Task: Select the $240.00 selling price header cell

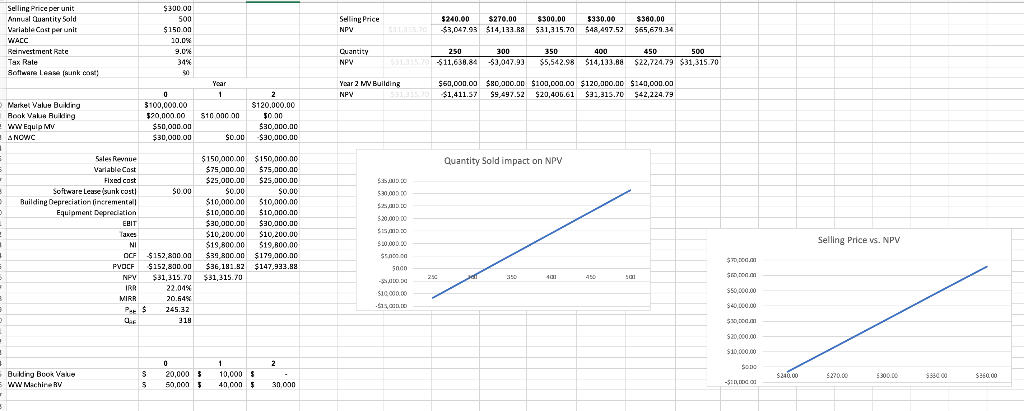Action: coord(456,20)
